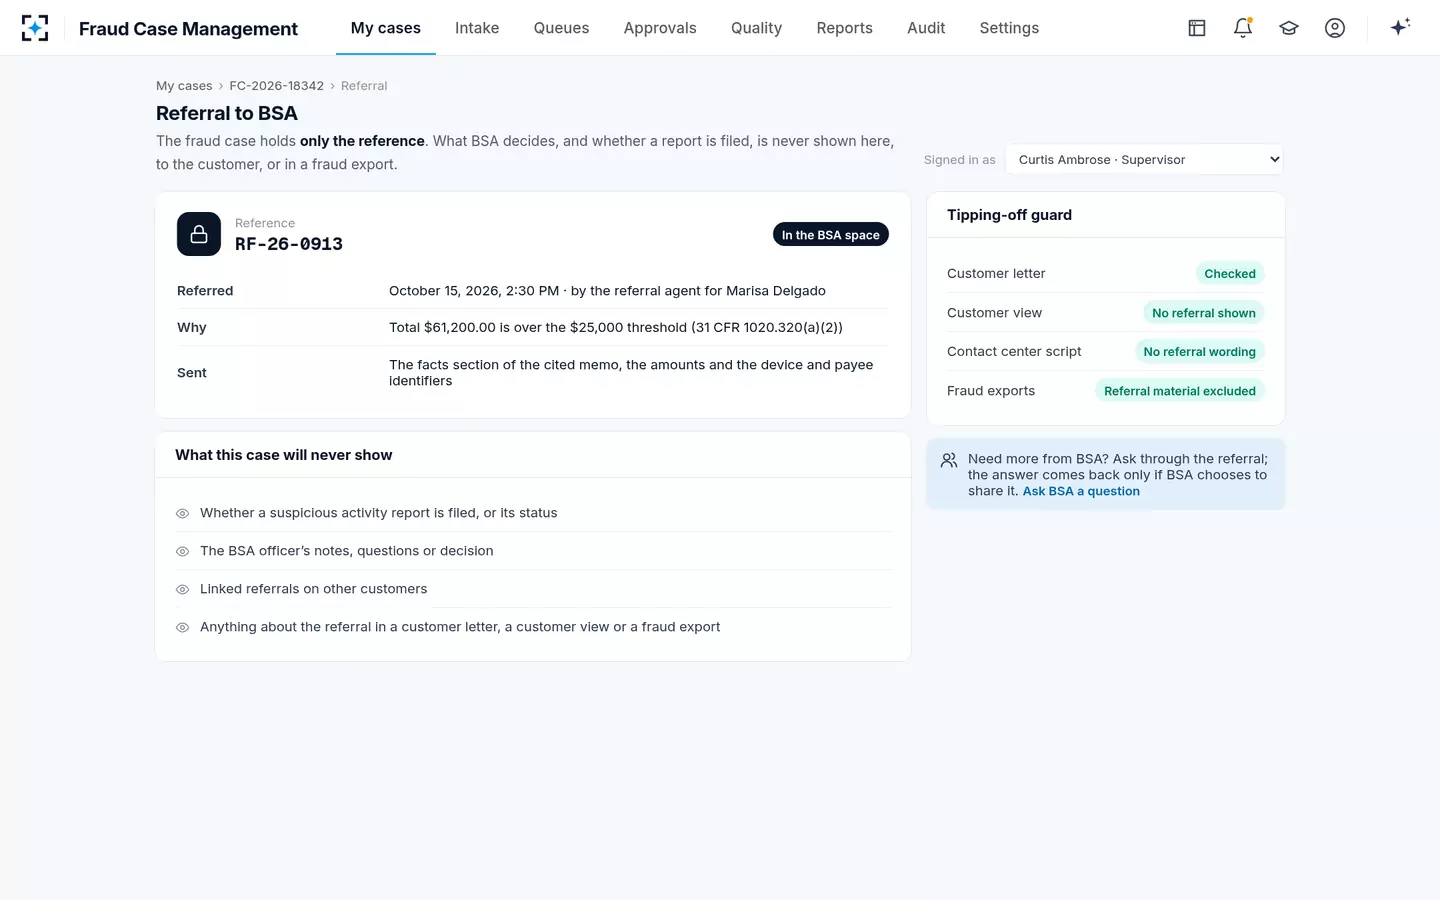Viewport: 1440px width, 900px height.
Task: Click the No referral shown status badge
Action: 1204,312
